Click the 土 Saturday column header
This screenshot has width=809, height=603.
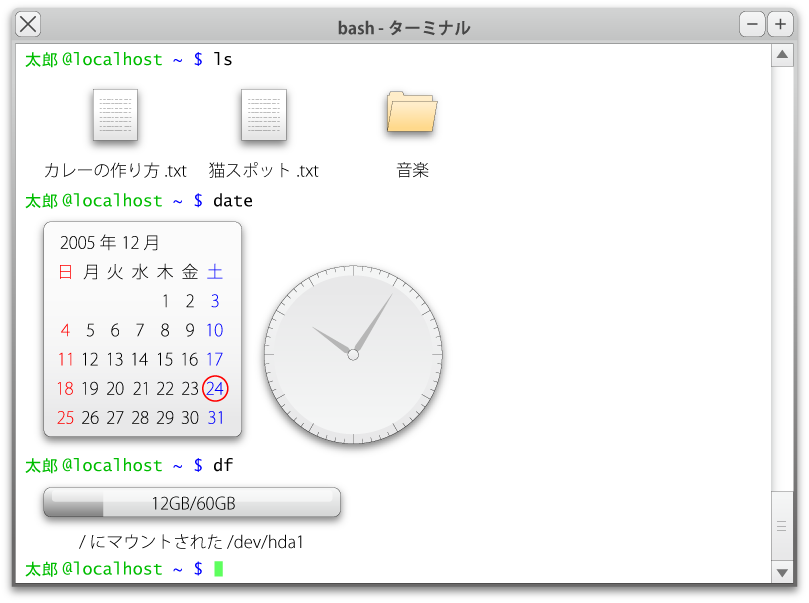(x=215, y=272)
